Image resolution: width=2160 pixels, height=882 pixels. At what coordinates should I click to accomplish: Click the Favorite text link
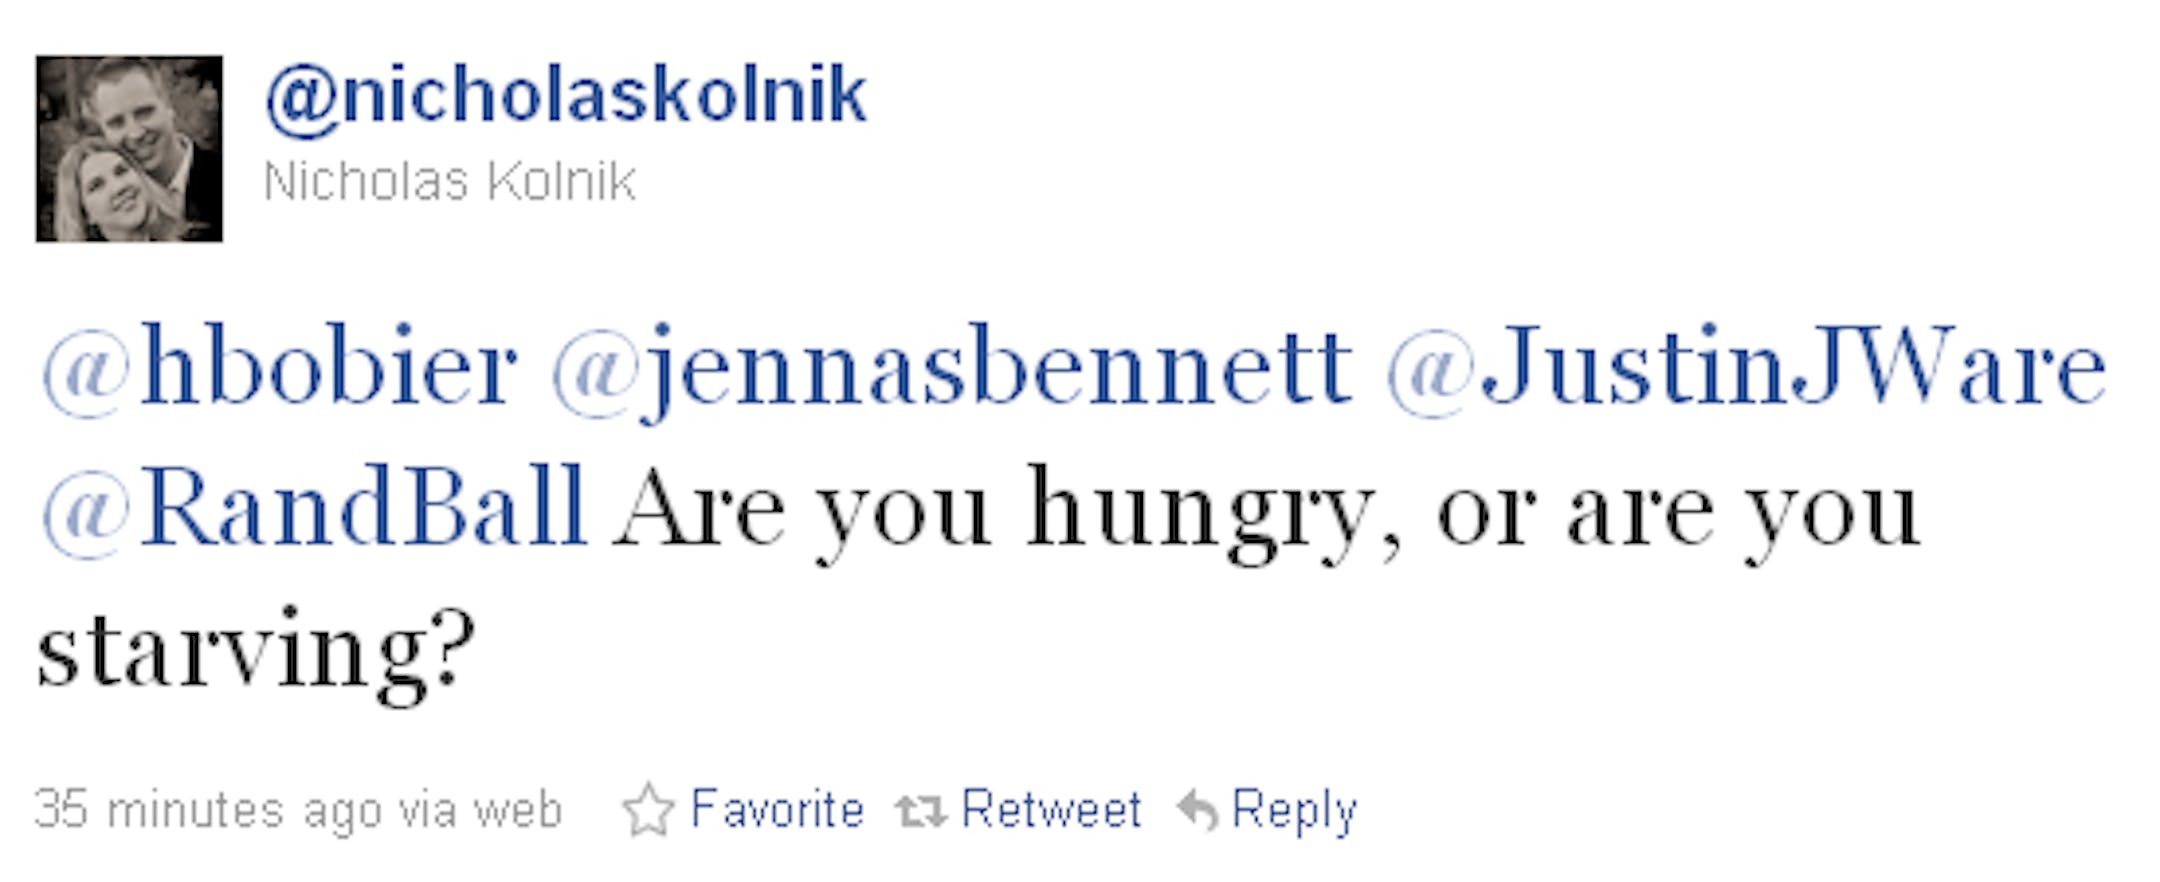(777, 809)
